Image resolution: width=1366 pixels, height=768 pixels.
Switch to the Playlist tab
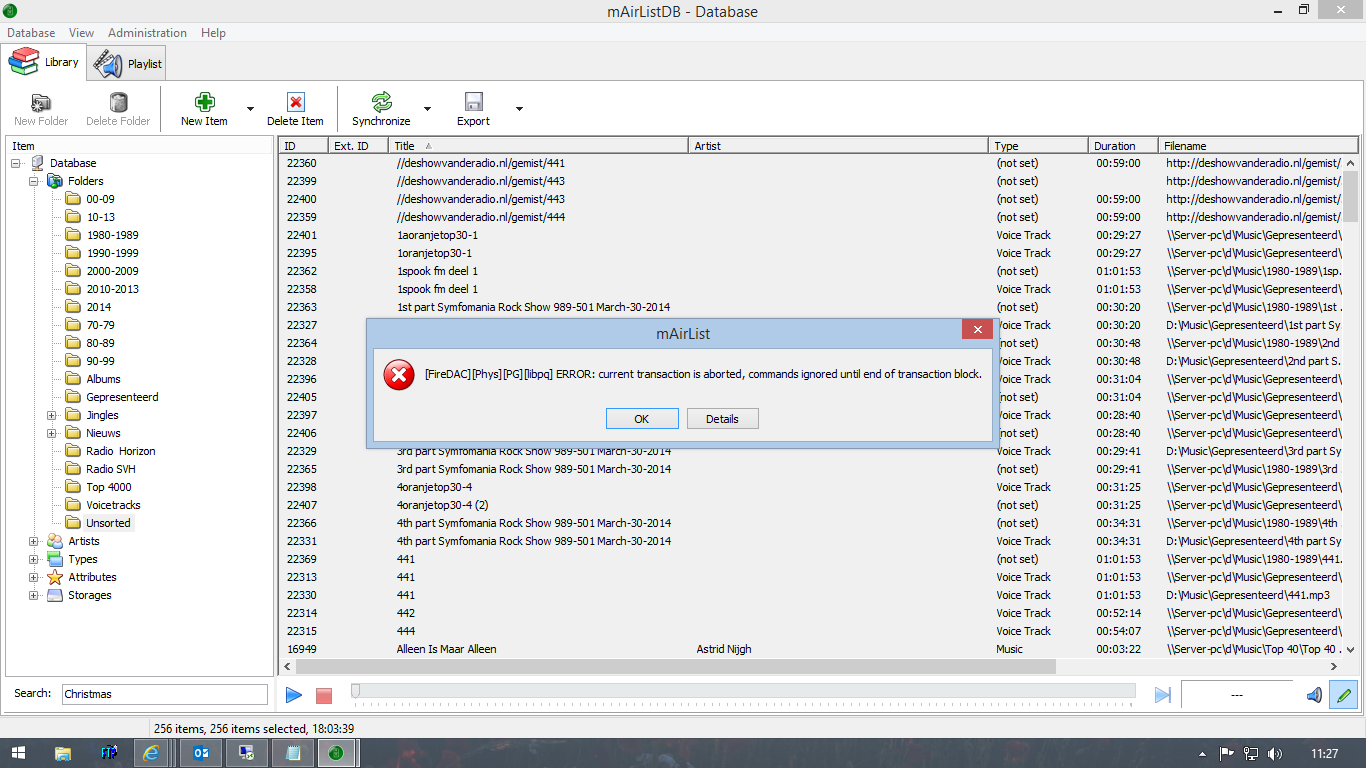[x=127, y=63]
